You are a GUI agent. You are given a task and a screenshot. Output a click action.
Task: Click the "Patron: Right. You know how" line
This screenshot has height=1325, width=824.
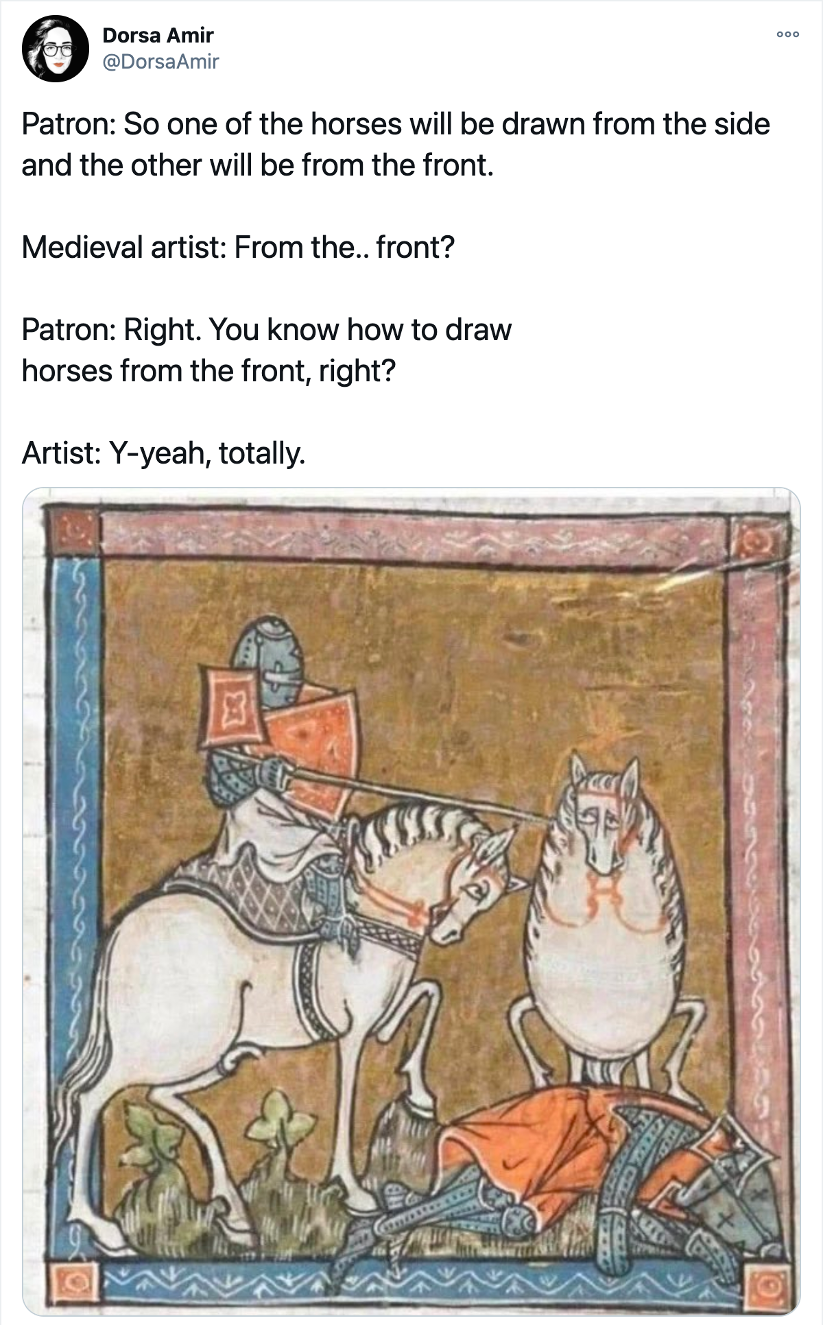click(x=267, y=329)
